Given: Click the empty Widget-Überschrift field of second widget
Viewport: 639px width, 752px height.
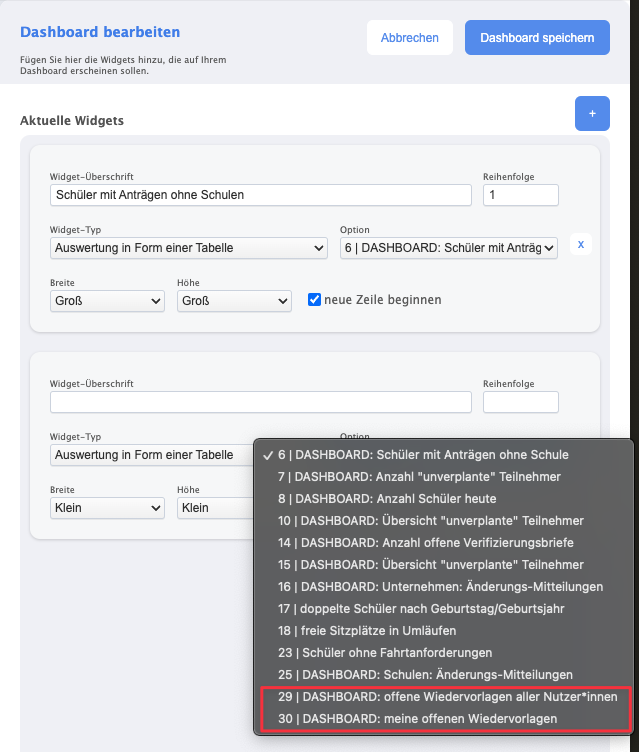Looking at the screenshot, I should [260, 402].
